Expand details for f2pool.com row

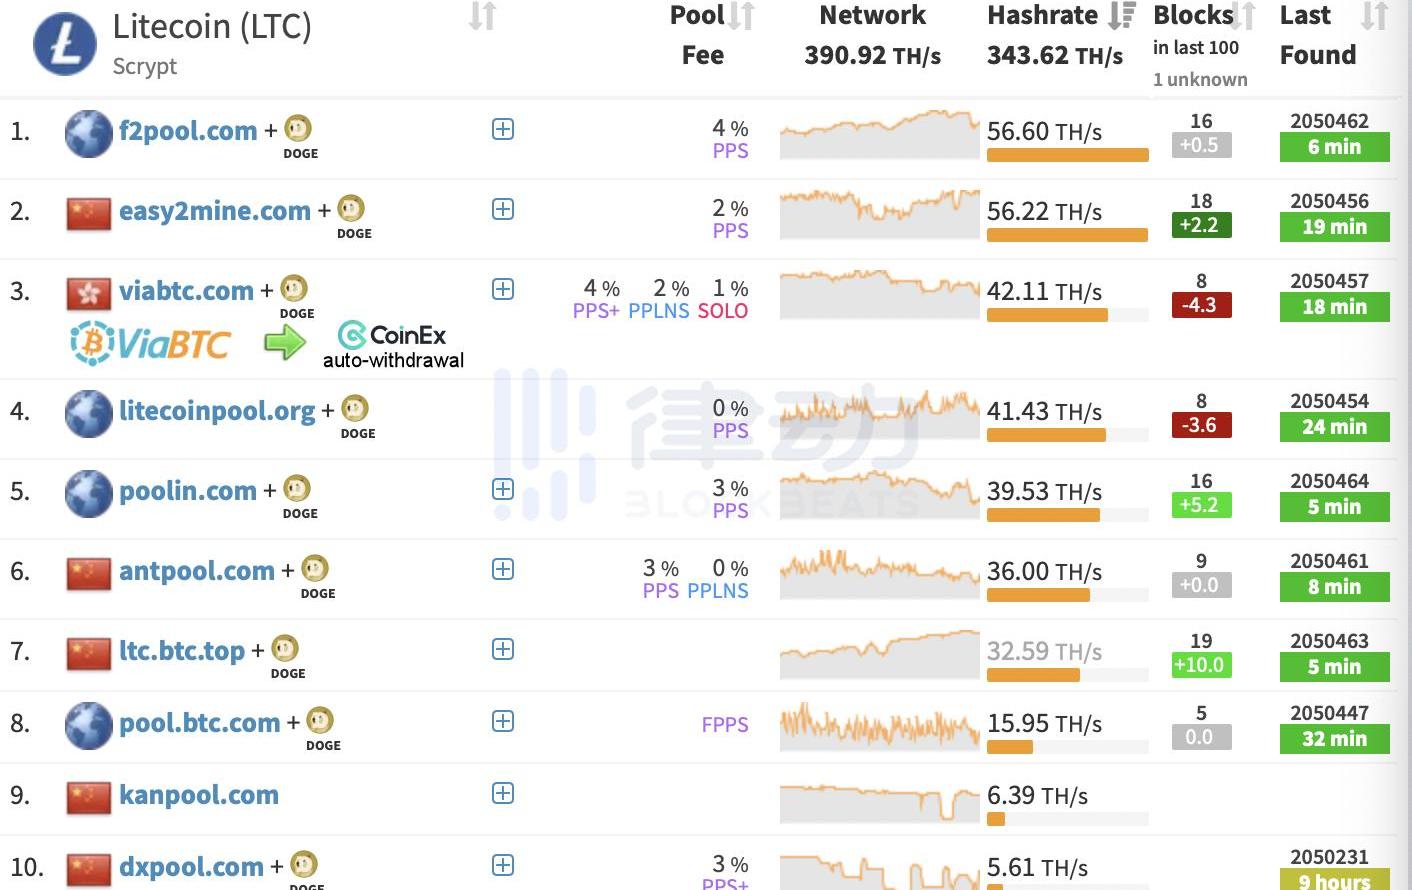point(503,129)
